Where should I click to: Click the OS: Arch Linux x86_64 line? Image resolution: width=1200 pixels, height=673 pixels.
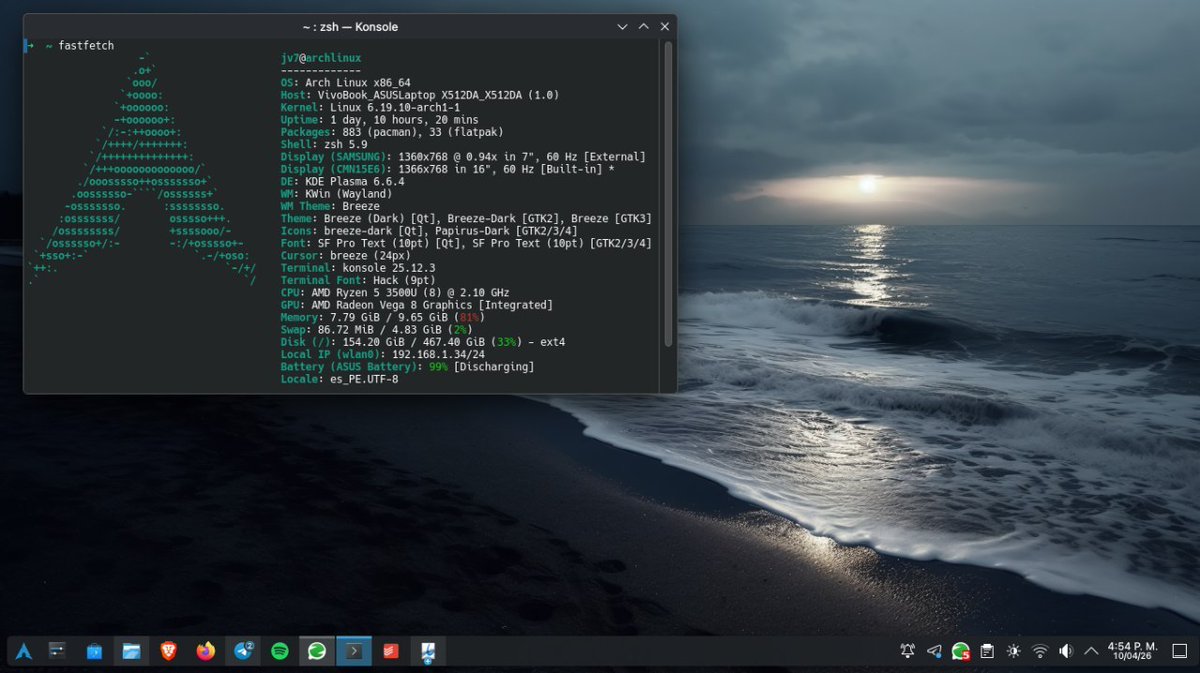pos(345,83)
